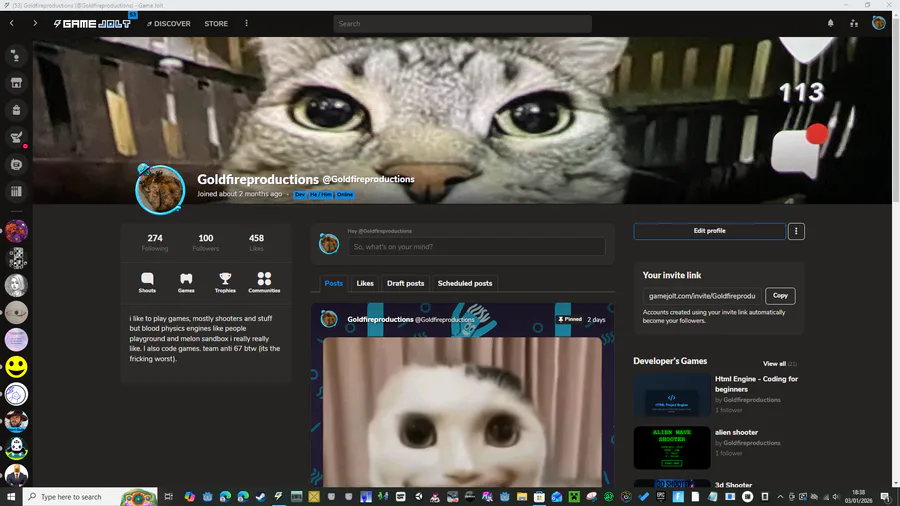Image resolution: width=900 pixels, height=506 pixels.
Task: Open Task View in taskbar
Action: pos(169,497)
